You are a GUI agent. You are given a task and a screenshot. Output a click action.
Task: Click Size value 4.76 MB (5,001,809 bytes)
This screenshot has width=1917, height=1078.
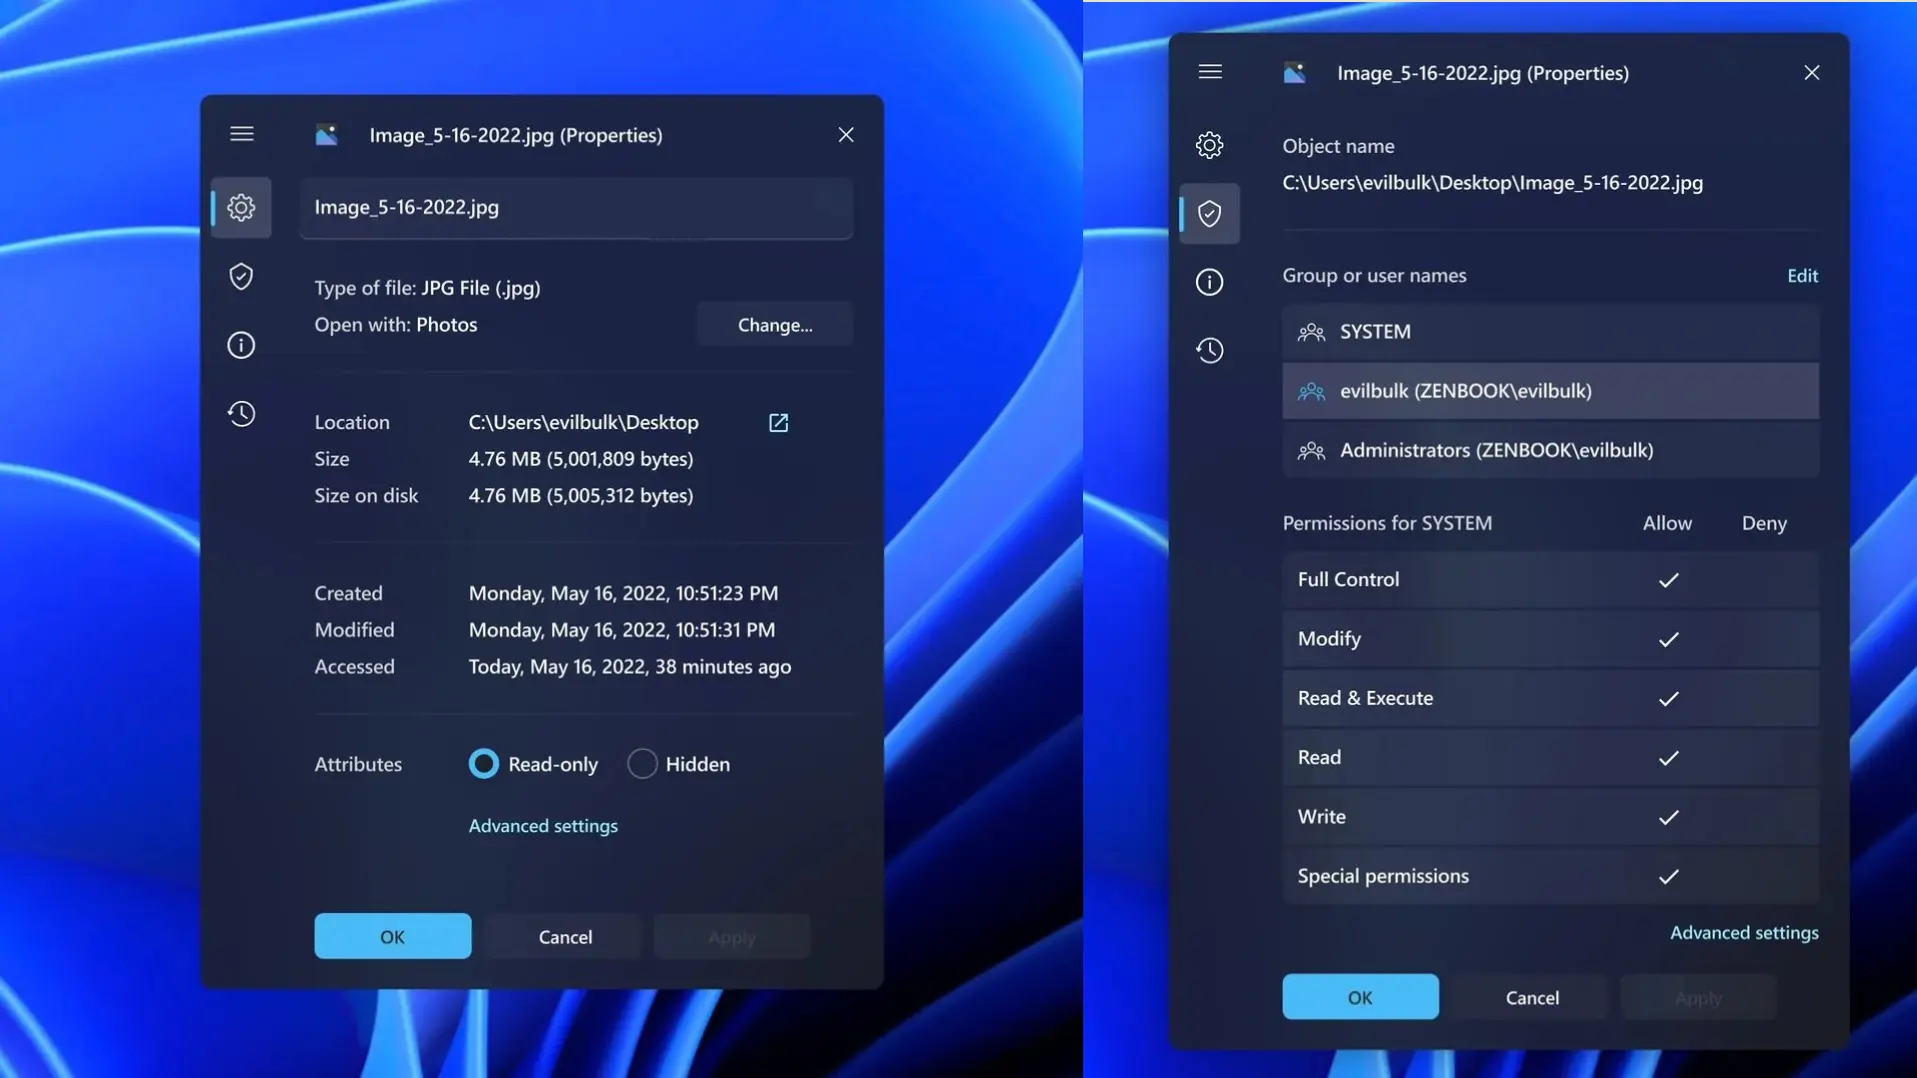click(x=580, y=459)
